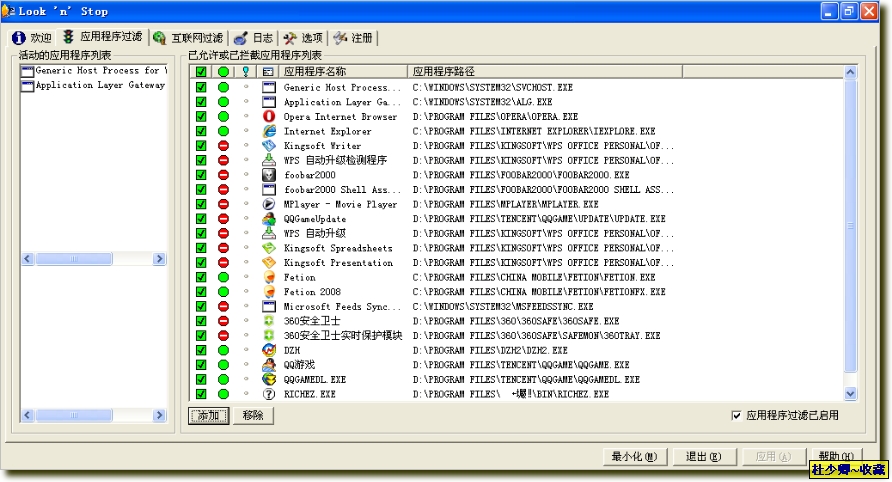Screen dimensions: 892x482
Task: Select the WPS 自动升级 row text
Action: [x=315, y=233]
